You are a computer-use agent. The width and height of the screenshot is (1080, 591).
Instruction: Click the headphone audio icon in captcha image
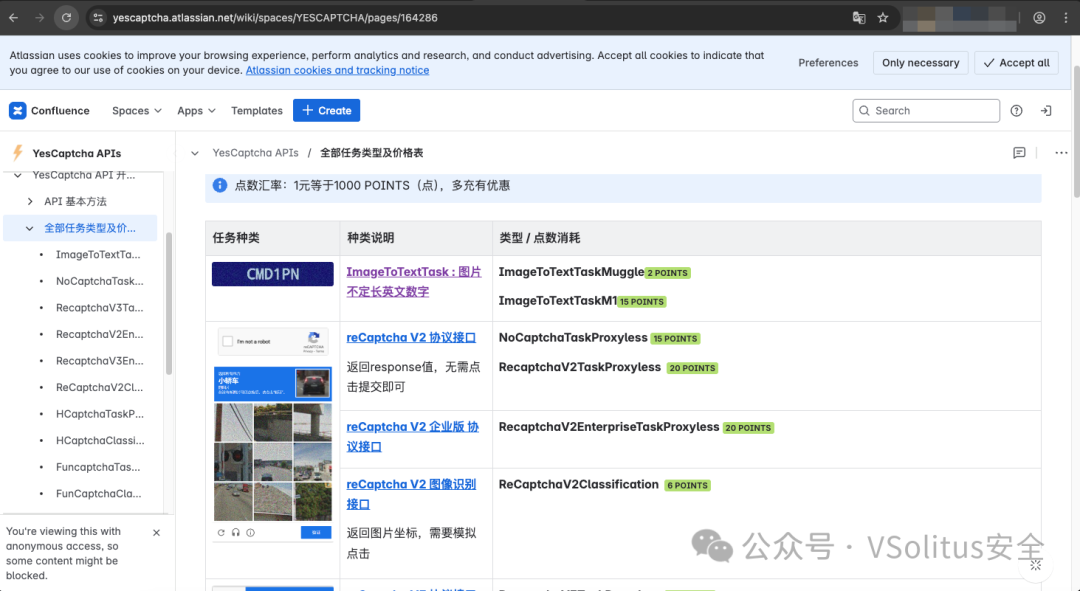pos(236,532)
